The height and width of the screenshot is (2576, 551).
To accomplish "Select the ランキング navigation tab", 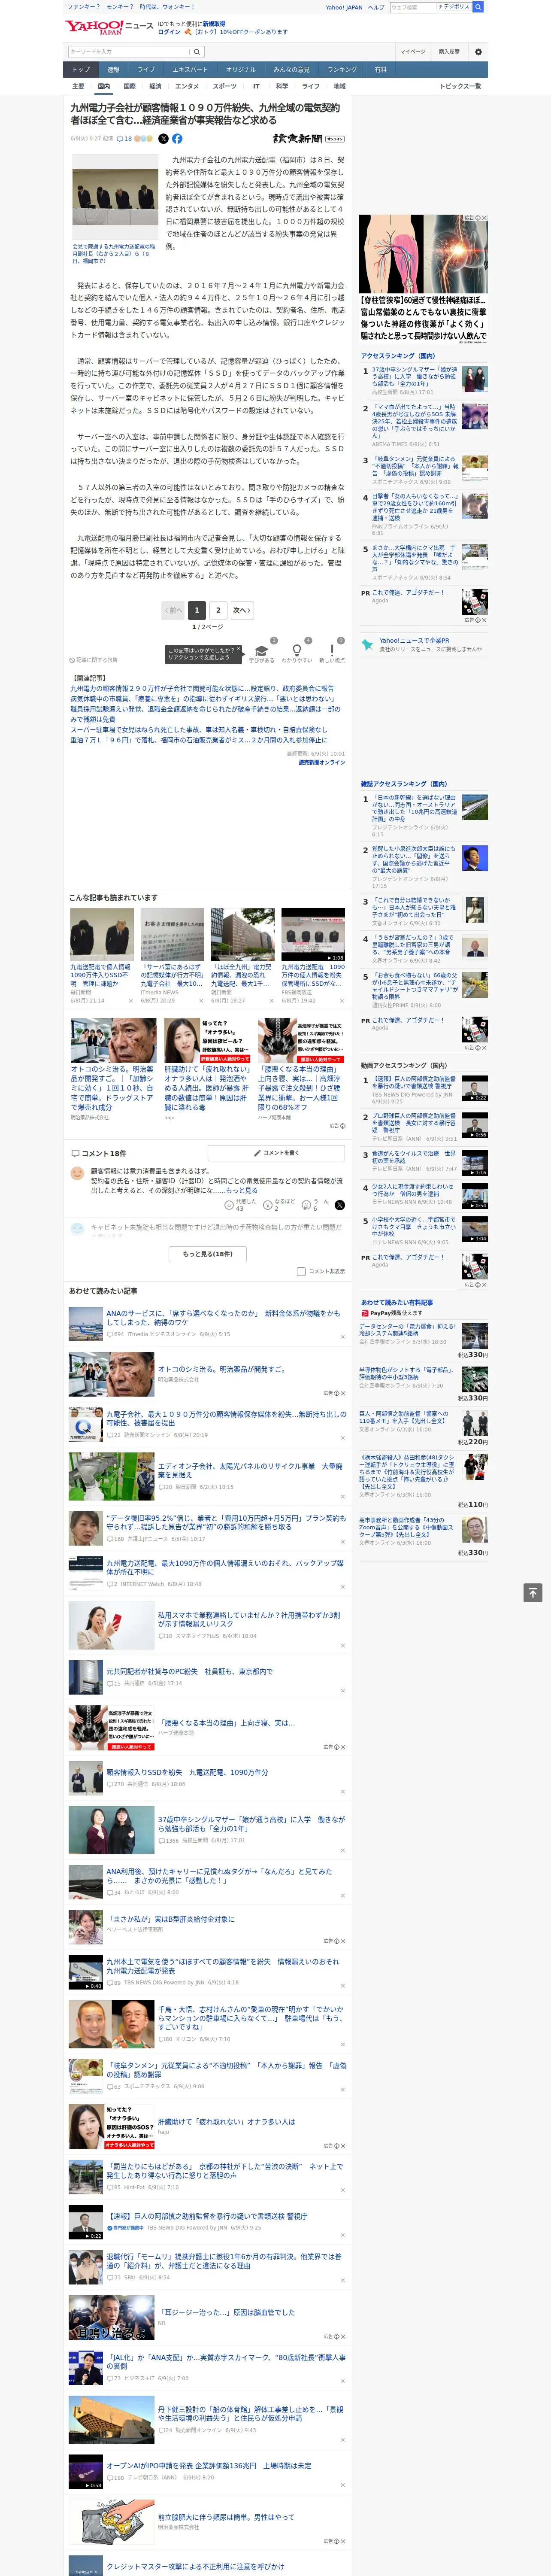I will click(342, 70).
